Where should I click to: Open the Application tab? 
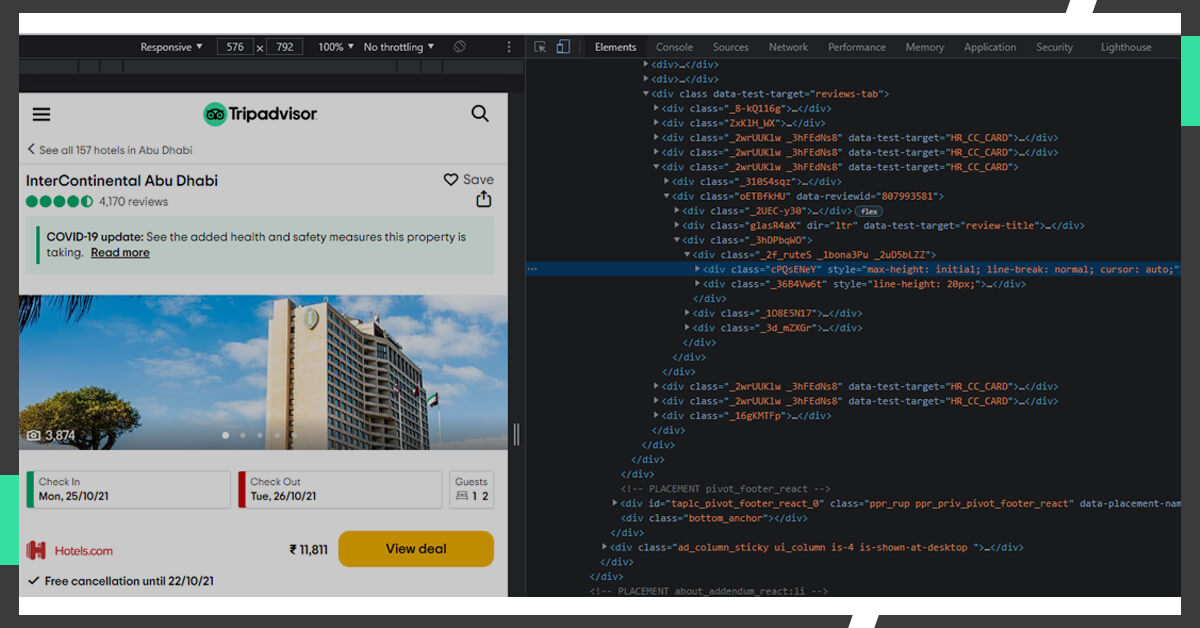pyautogui.click(x=990, y=47)
